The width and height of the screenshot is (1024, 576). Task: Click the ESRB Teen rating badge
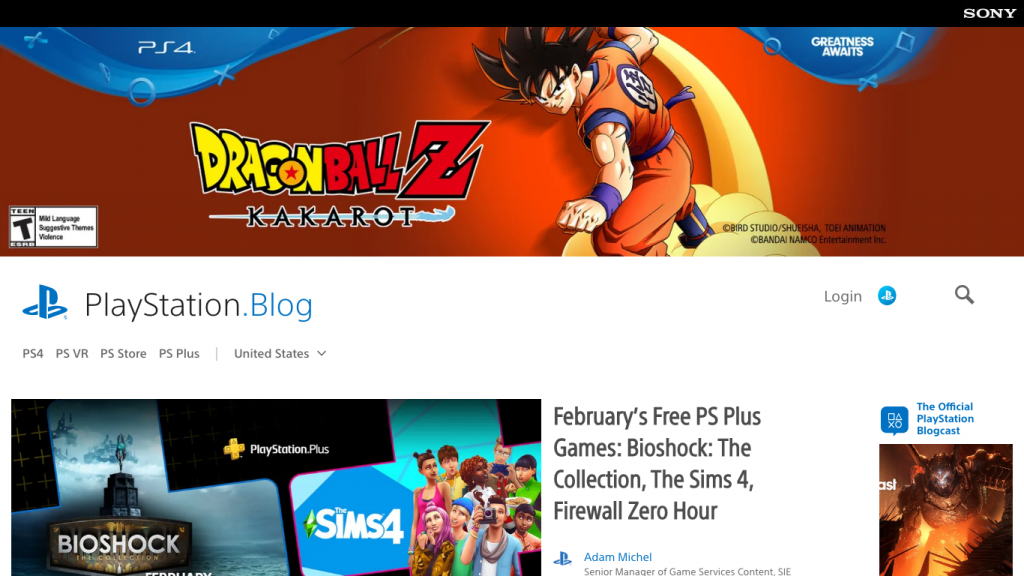(x=53, y=227)
